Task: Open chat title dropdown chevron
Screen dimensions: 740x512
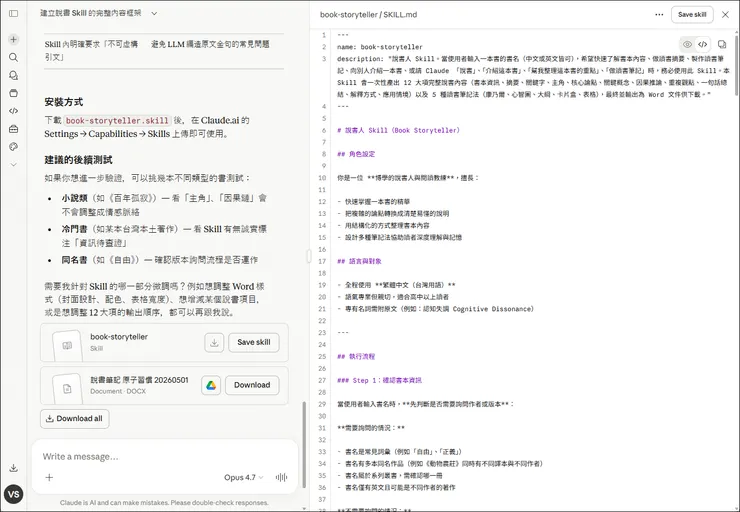Action: 154,13
